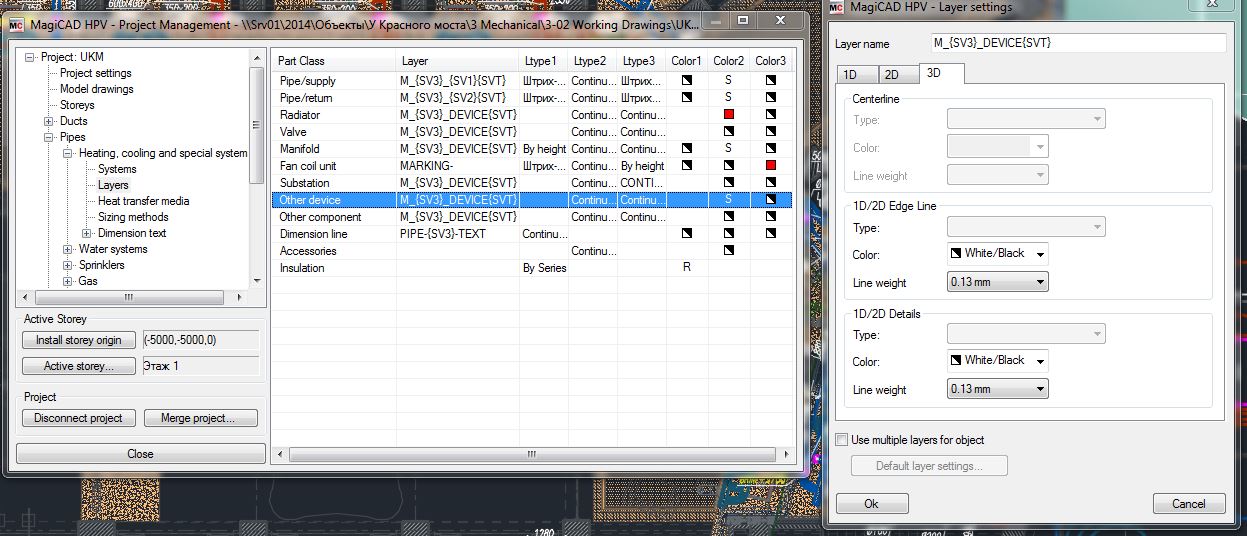This screenshot has height=536, width=1247.
Task: Expand the Gas tree node
Action: (x=68, y=281)
